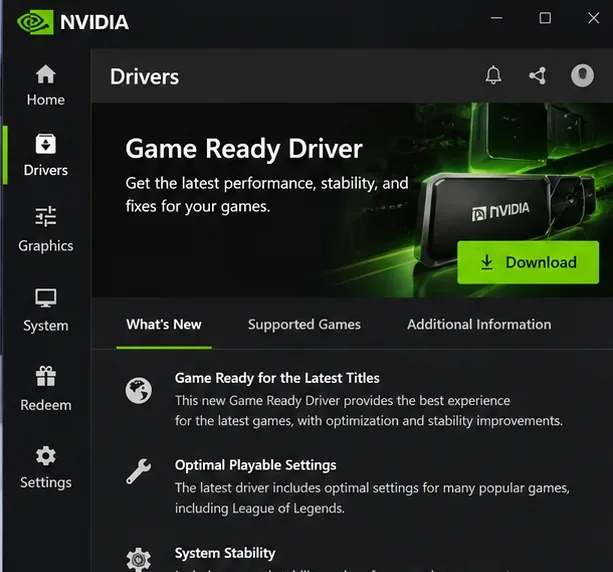The image size is (613, 572).
Task: Click the wrench icon for Optimal Playable Settings
Action: [138, 471]
